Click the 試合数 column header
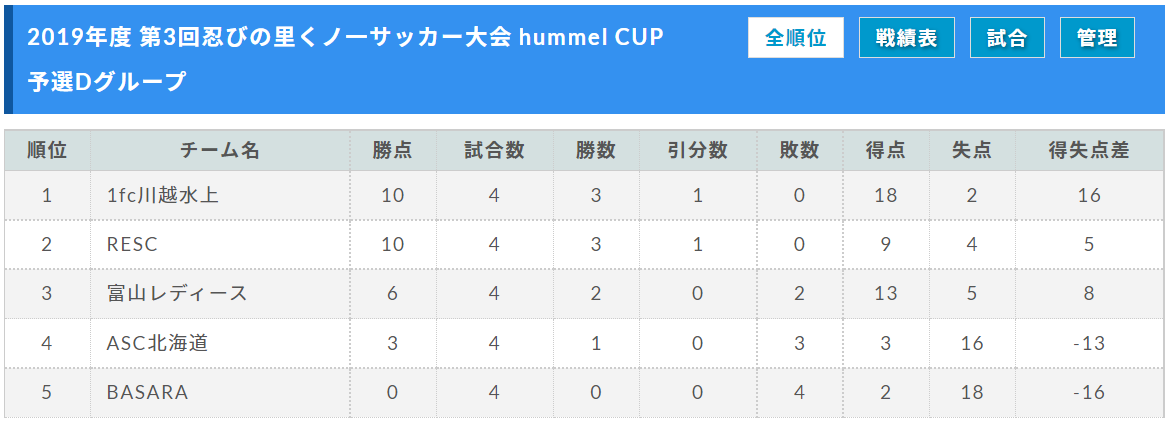1168x425 pixels. [494, 150]
